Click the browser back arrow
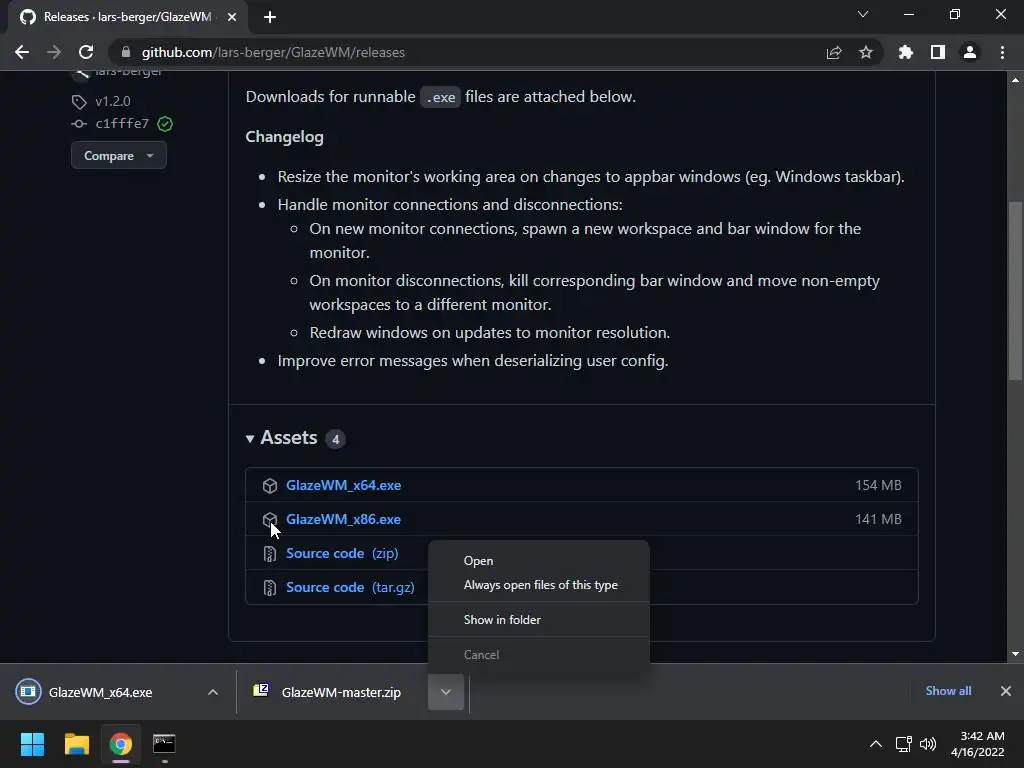This screenshot has height=768, width=1024. (22, 52)
